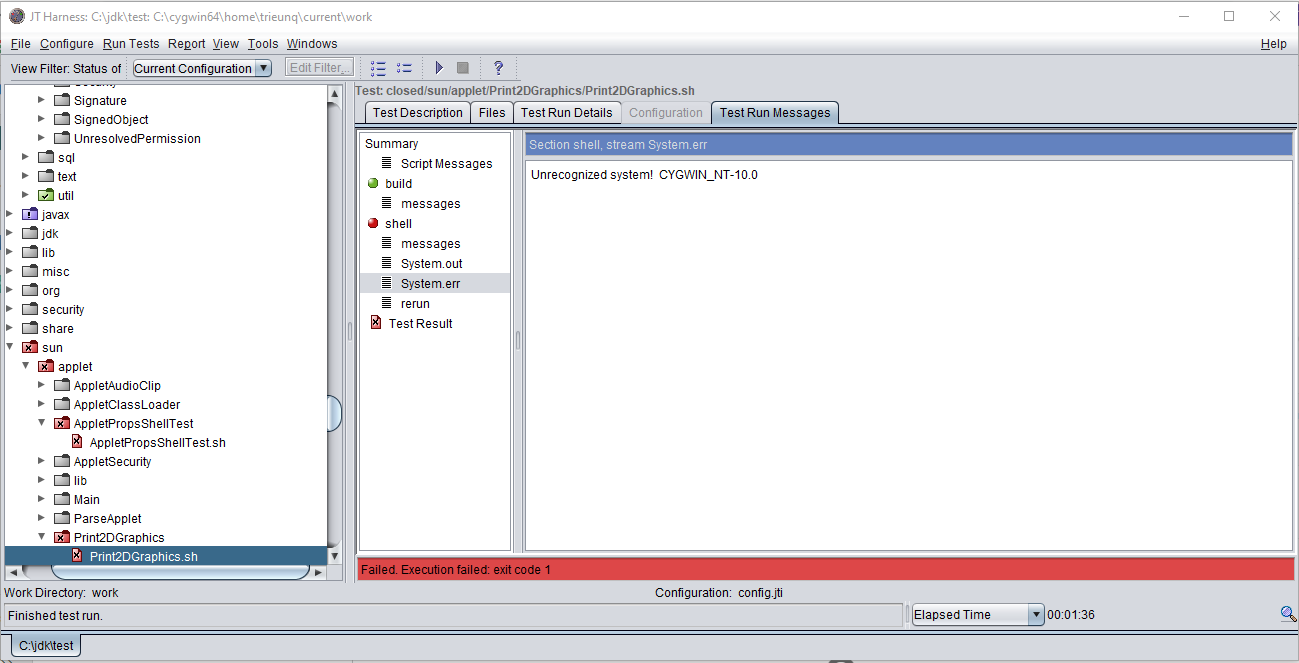
Task: Click the tree panel horizontal scrollbar
Action: [x=180, y=572]
